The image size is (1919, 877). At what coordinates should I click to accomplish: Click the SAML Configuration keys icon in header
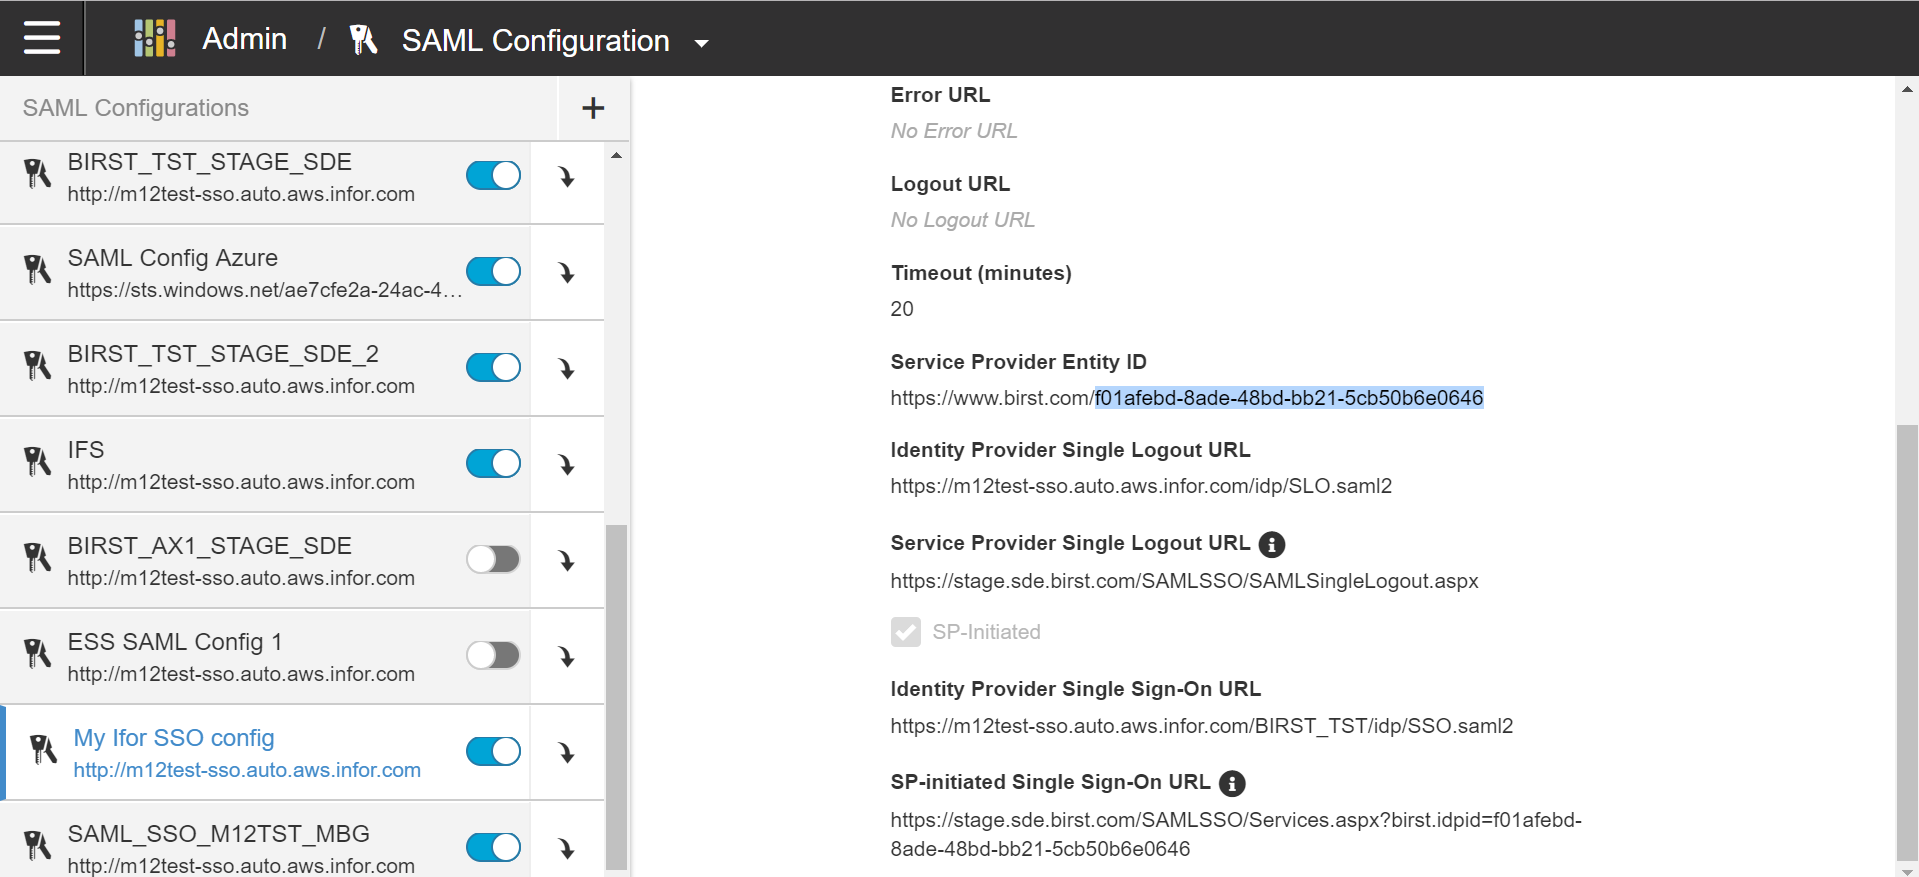click(x=363, y=40)
